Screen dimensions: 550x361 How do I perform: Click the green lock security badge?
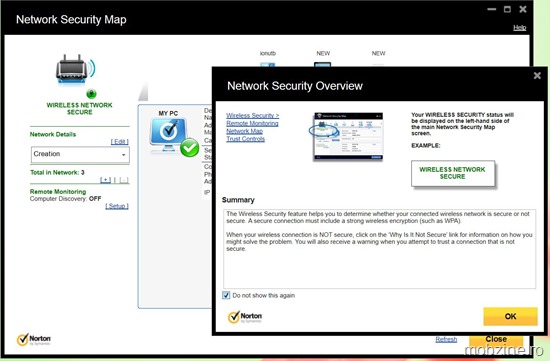[91, 94]
